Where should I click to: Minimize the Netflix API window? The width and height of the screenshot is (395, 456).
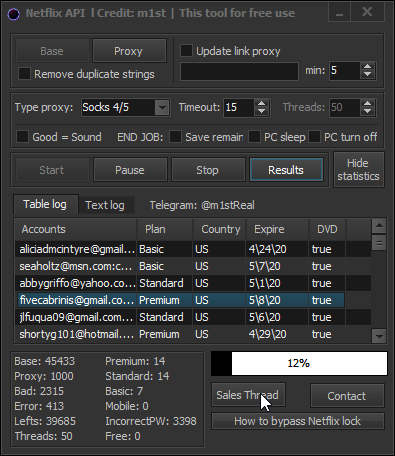(x=340, y=12)
